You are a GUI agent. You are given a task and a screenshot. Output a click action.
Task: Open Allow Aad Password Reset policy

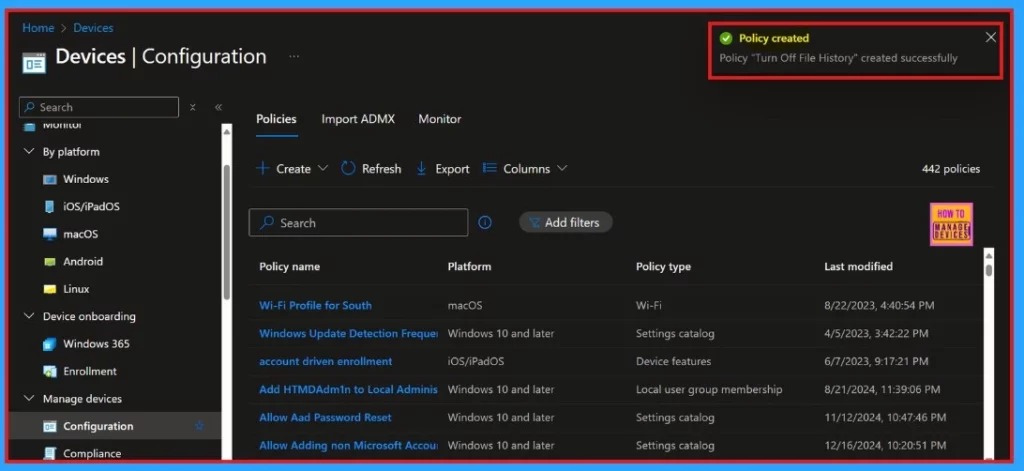325,417
